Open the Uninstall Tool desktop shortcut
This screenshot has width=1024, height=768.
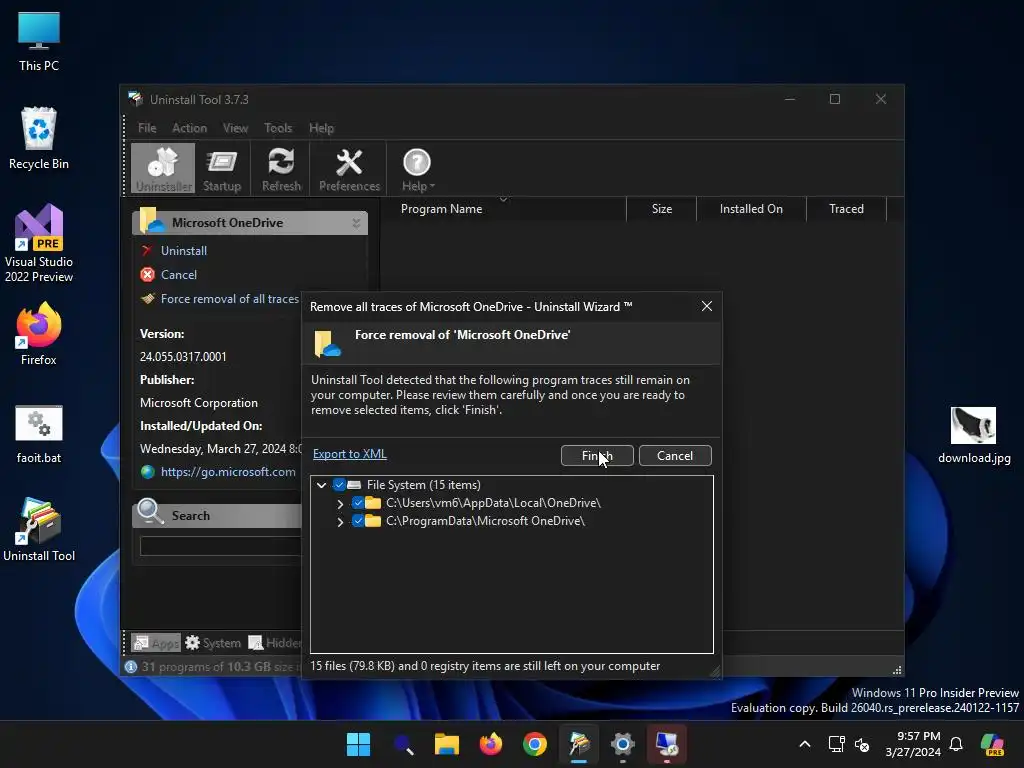click(x=39, y=530)
